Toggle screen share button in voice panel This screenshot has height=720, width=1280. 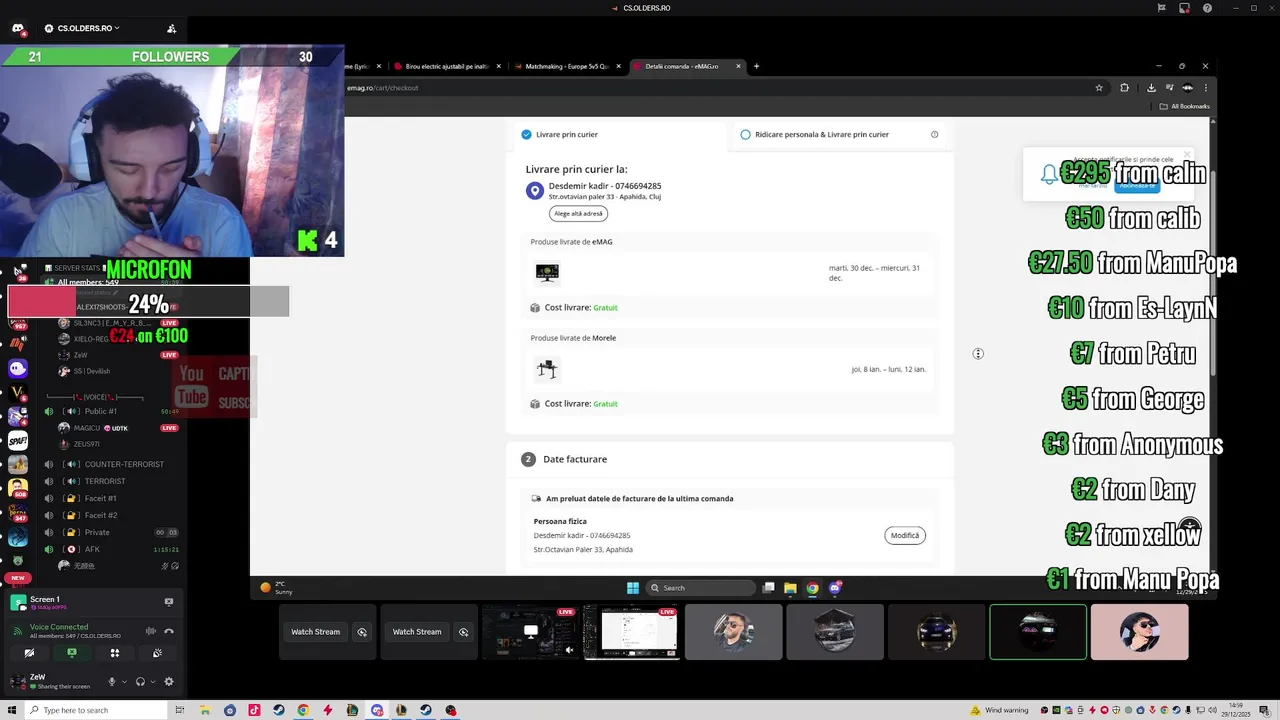(x=72, y=653)
